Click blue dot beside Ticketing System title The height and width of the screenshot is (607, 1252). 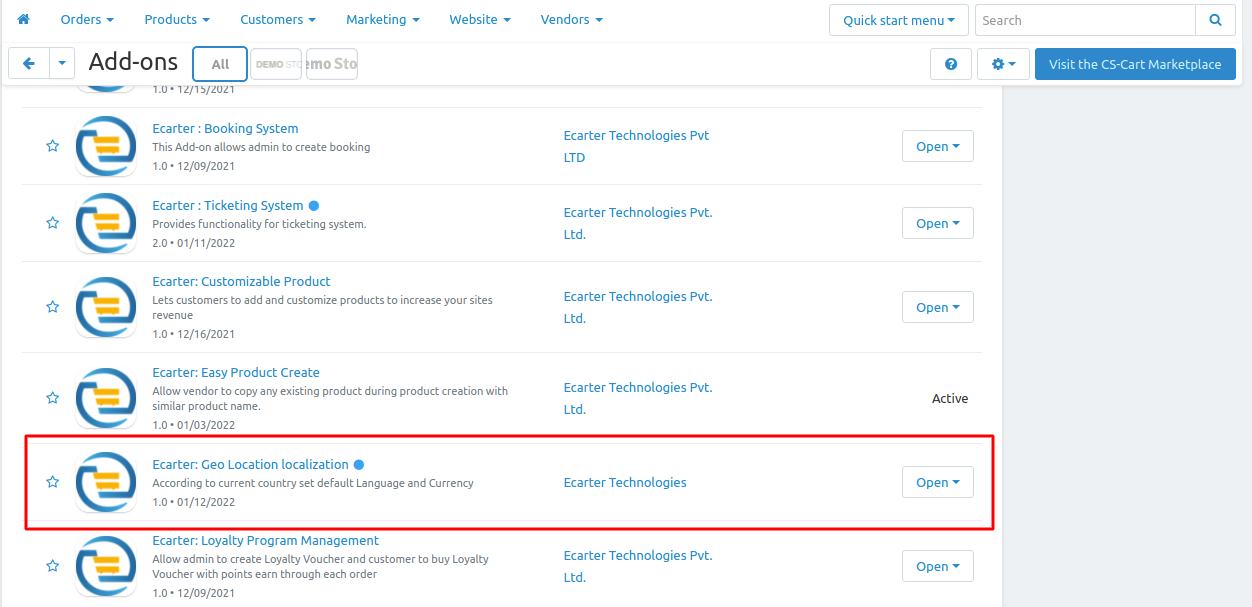click(314, 206)
